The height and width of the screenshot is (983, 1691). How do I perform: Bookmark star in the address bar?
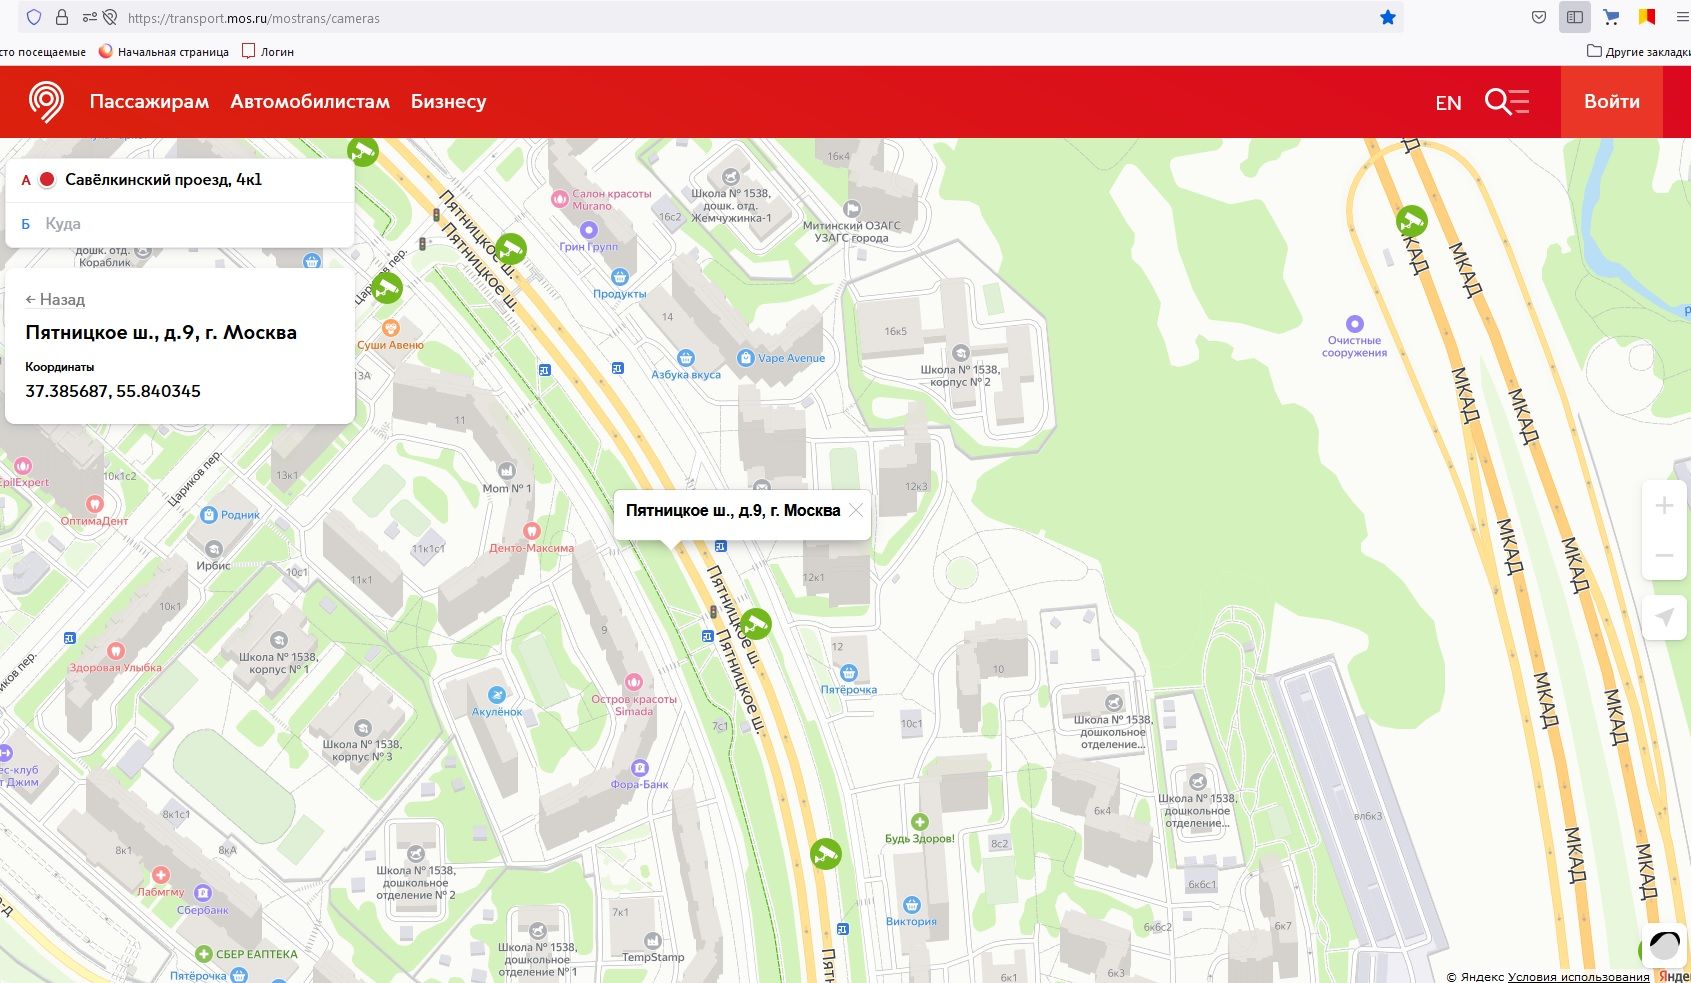1387,17
